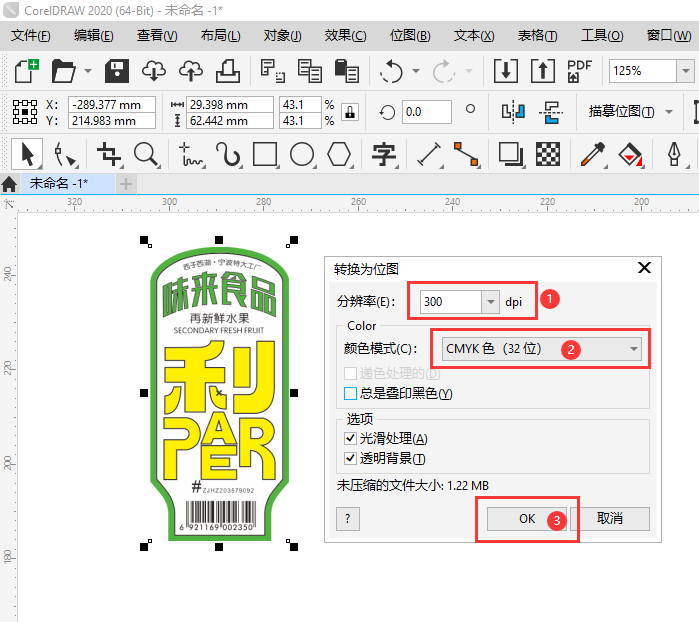Click the cloud download icon
This screenshot has width=699, height=622.
[154, 71]
